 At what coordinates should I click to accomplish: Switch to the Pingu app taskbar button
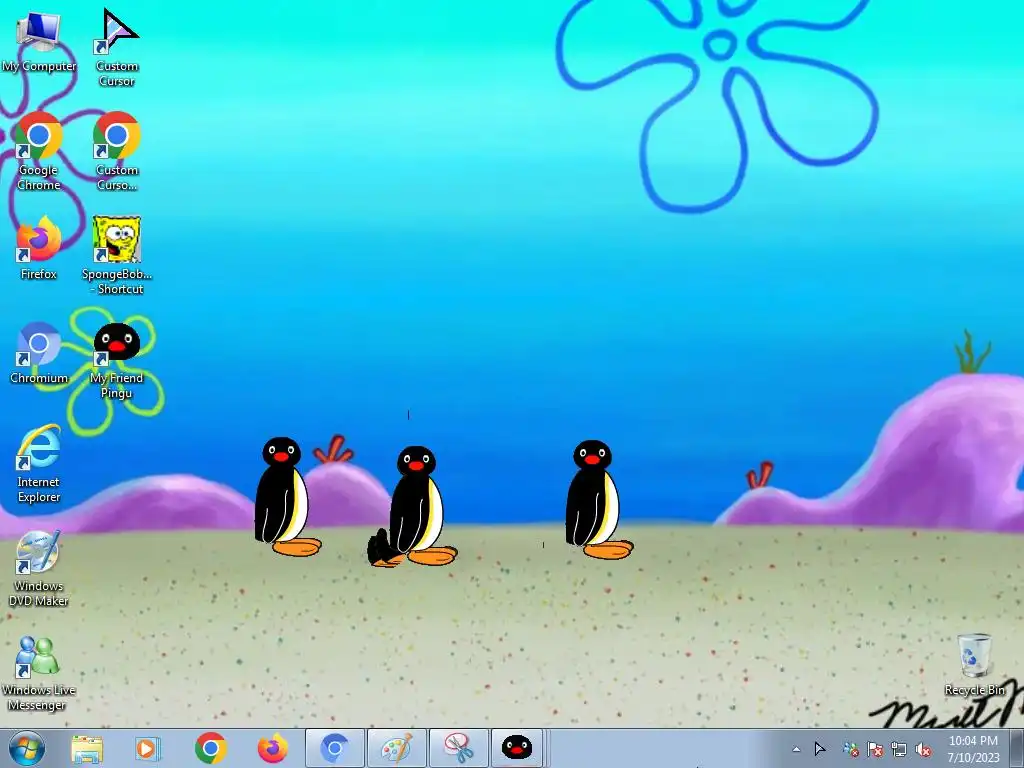[x=517, y=748]
